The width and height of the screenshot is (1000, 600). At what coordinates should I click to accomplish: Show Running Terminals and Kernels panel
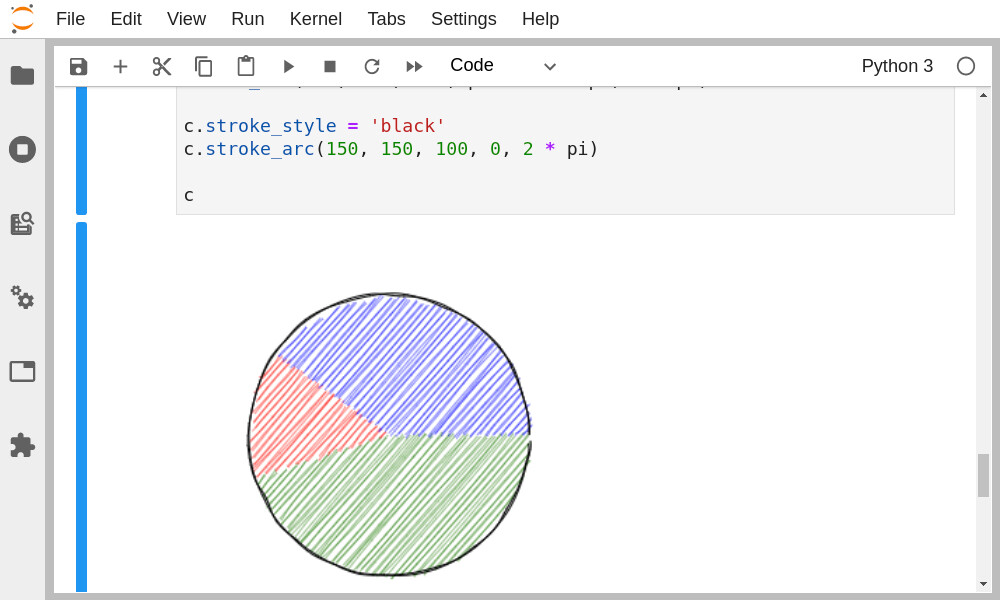pyautogui.click(x=22, y=149)
